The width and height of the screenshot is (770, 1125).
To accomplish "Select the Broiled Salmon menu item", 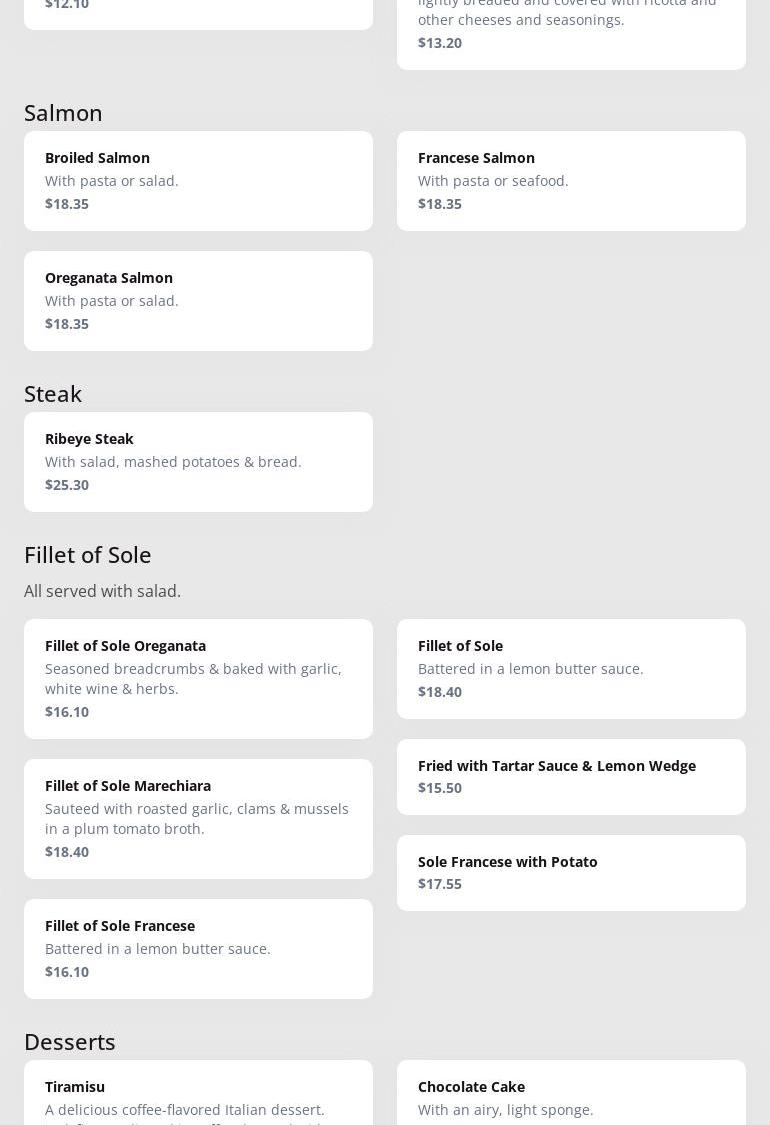I will 198,181.
